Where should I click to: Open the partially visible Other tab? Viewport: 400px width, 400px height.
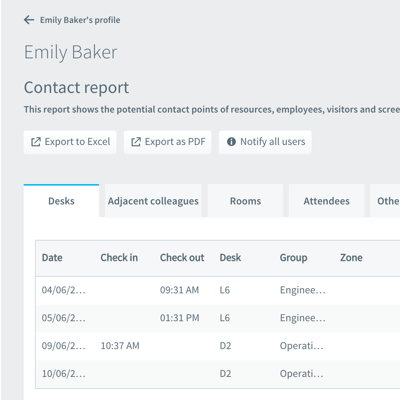coord(385,201)
